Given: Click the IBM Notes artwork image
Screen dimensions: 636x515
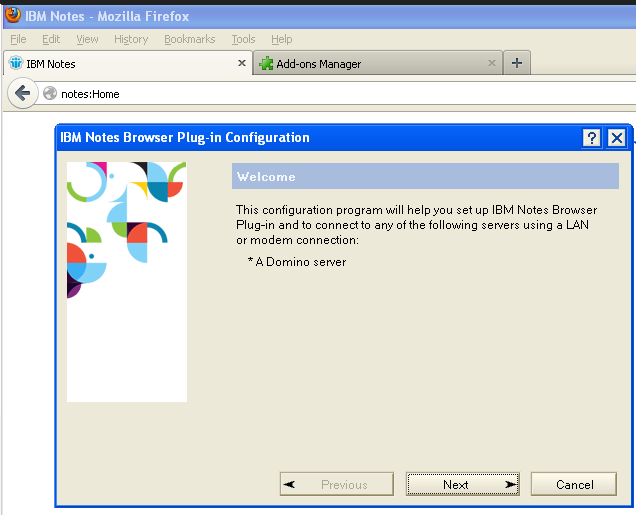Looking at the screenshot, I should [x=127, y=282].
